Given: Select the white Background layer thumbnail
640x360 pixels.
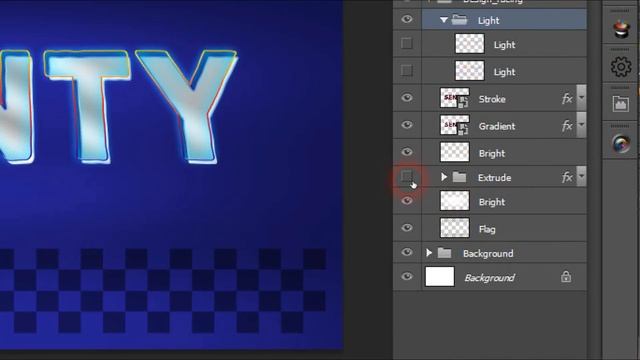Looking at the screenshot, I should tap(440, 277).
